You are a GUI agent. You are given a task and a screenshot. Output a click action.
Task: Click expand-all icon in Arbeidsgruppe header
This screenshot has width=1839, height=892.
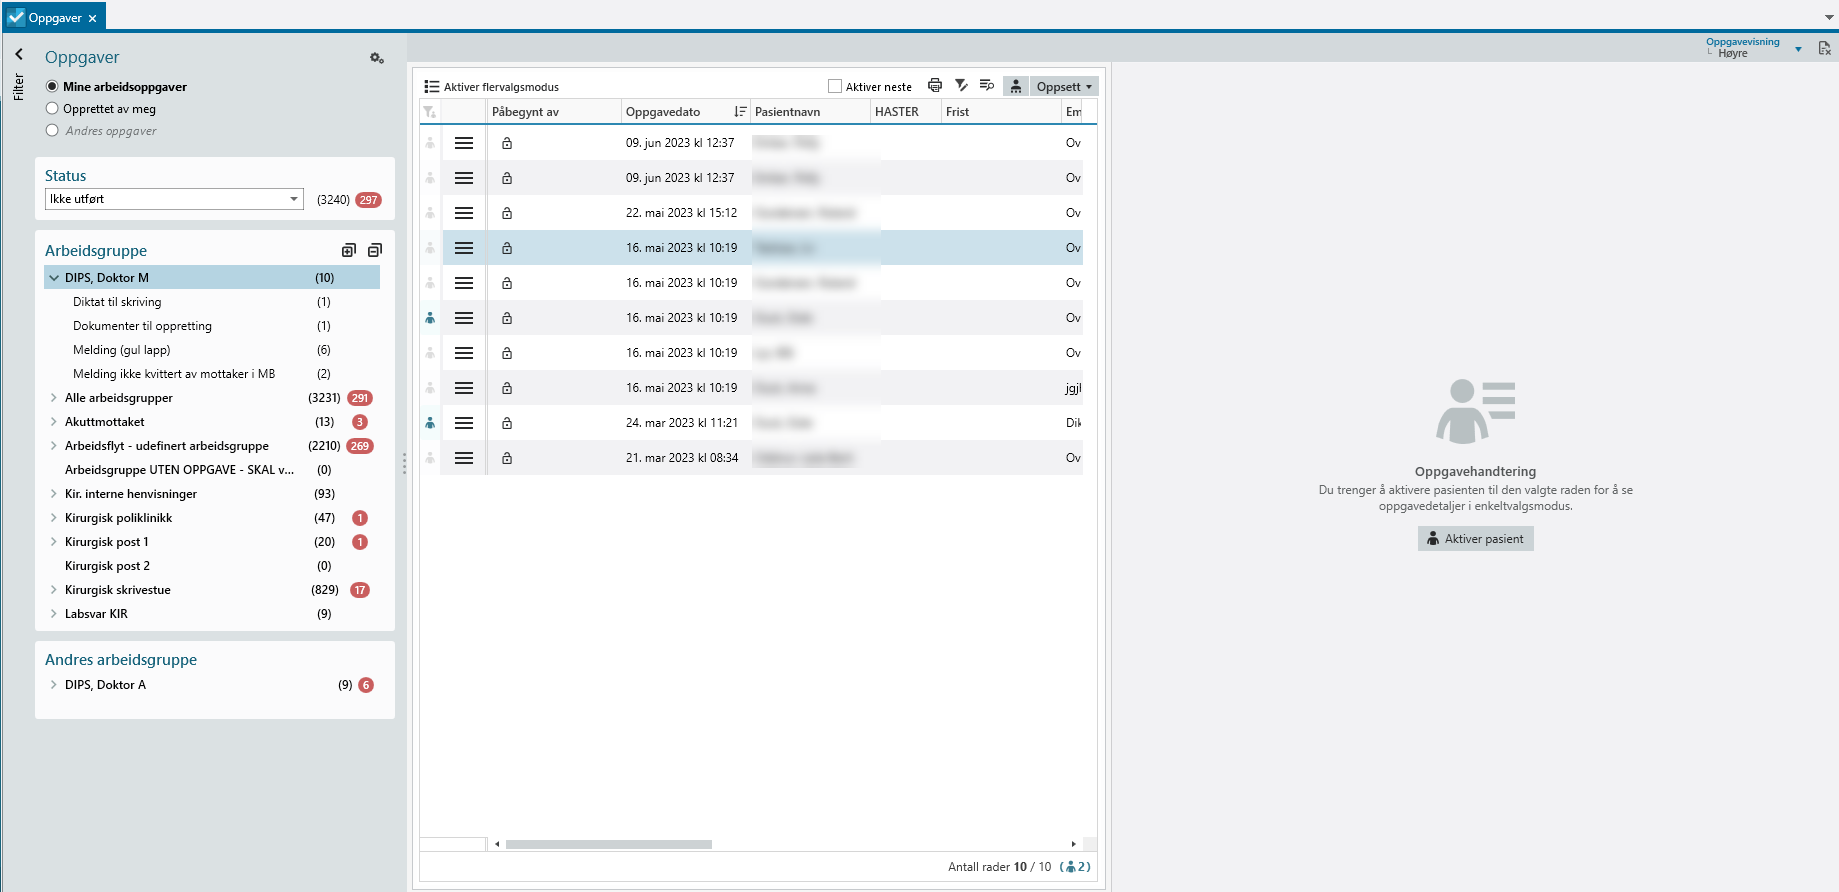click(349, 250)
